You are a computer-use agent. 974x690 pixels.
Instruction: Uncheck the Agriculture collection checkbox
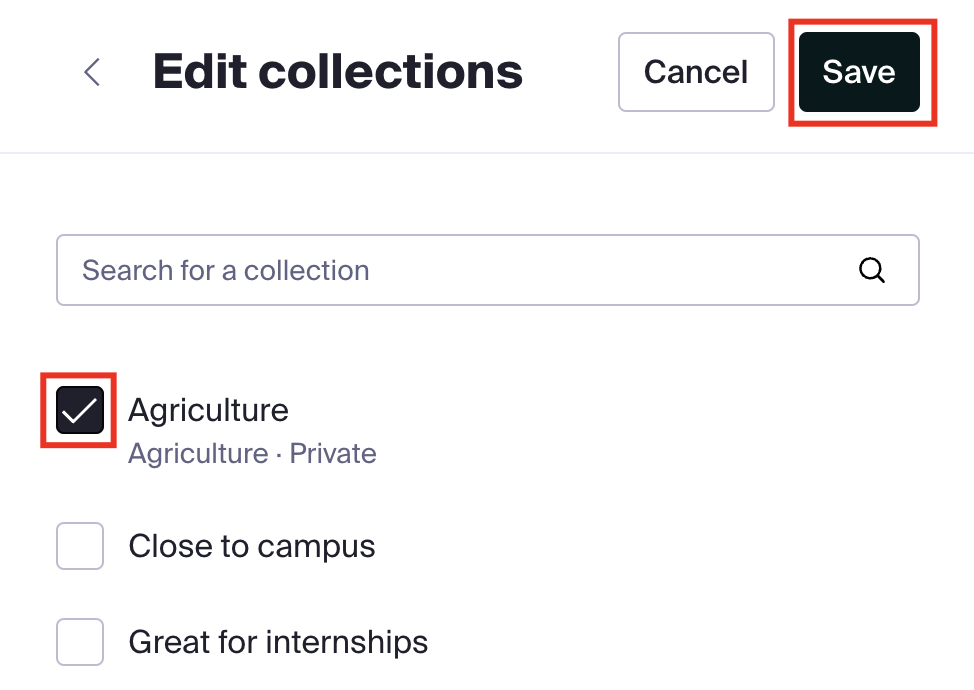[x=80, y=410]
